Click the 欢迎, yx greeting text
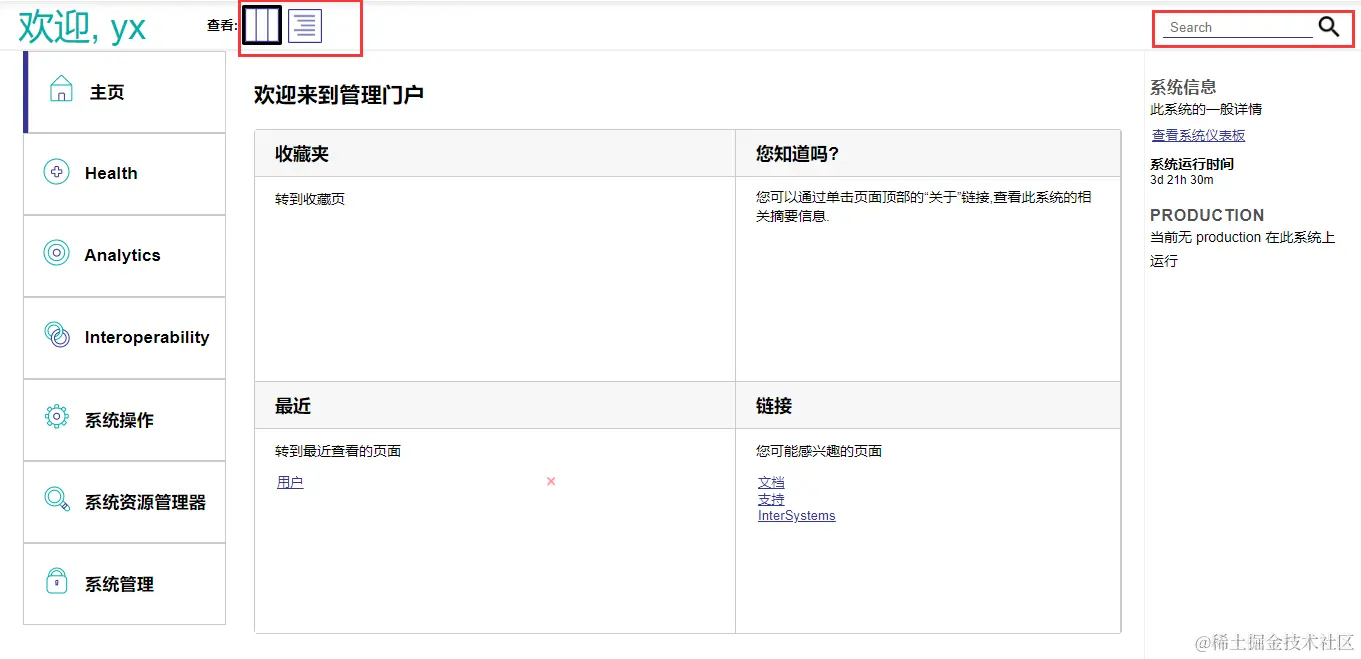1361x659 pixels. point(82,27)
